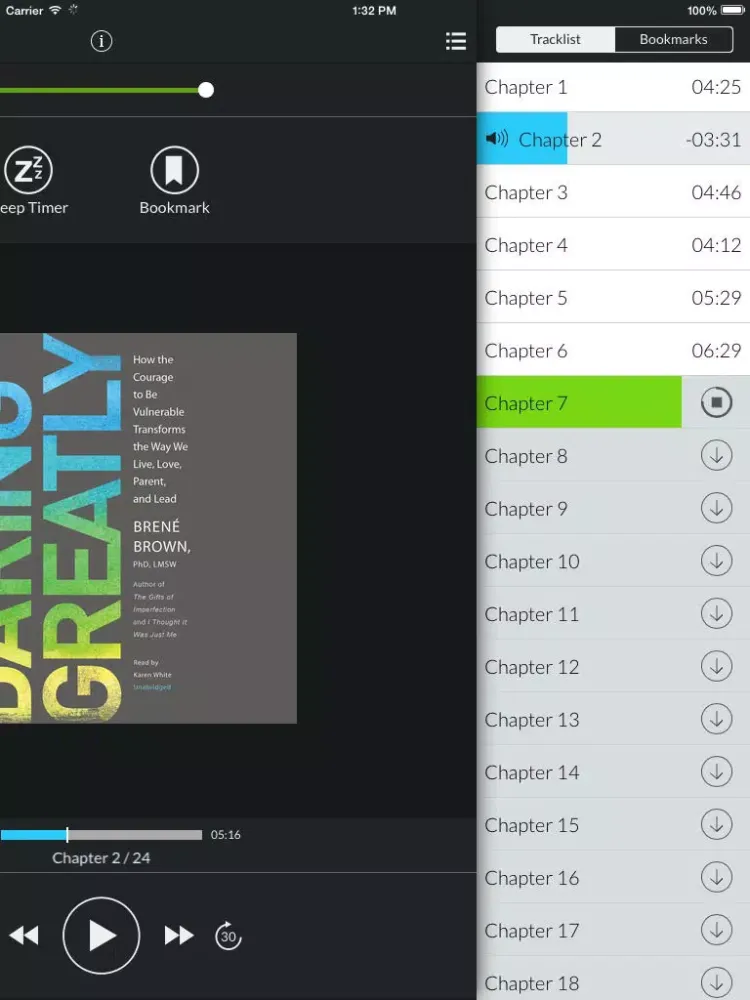
Task: Start playback with the play button
Action: coord(101,936)
